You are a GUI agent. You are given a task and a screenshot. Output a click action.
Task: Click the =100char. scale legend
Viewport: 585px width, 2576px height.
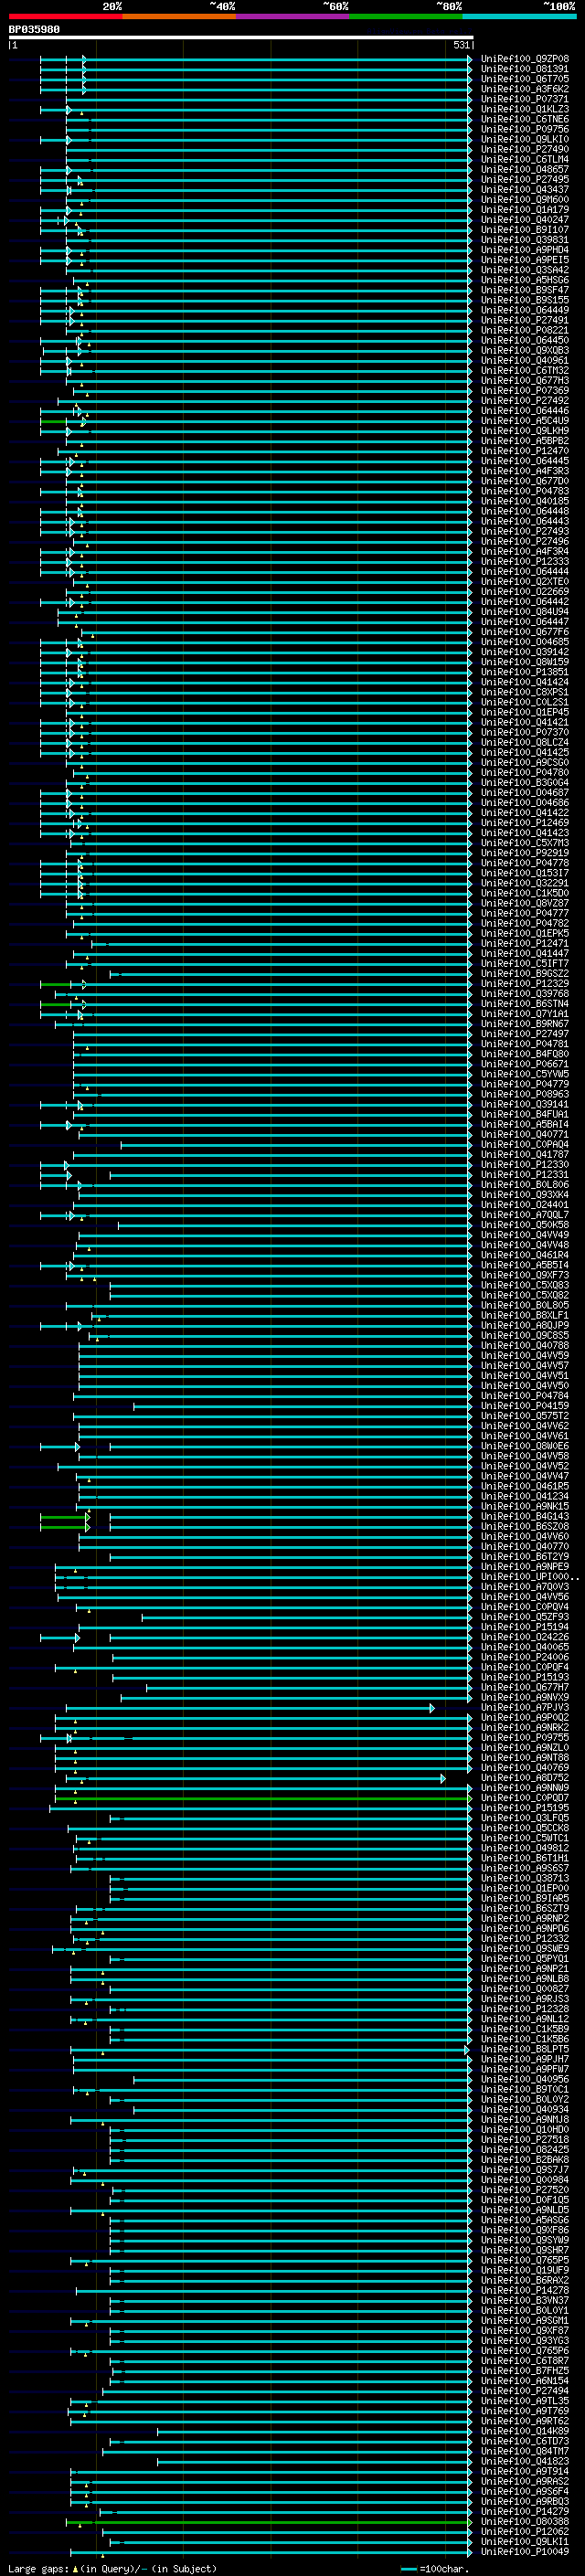tap(444, 2568)
